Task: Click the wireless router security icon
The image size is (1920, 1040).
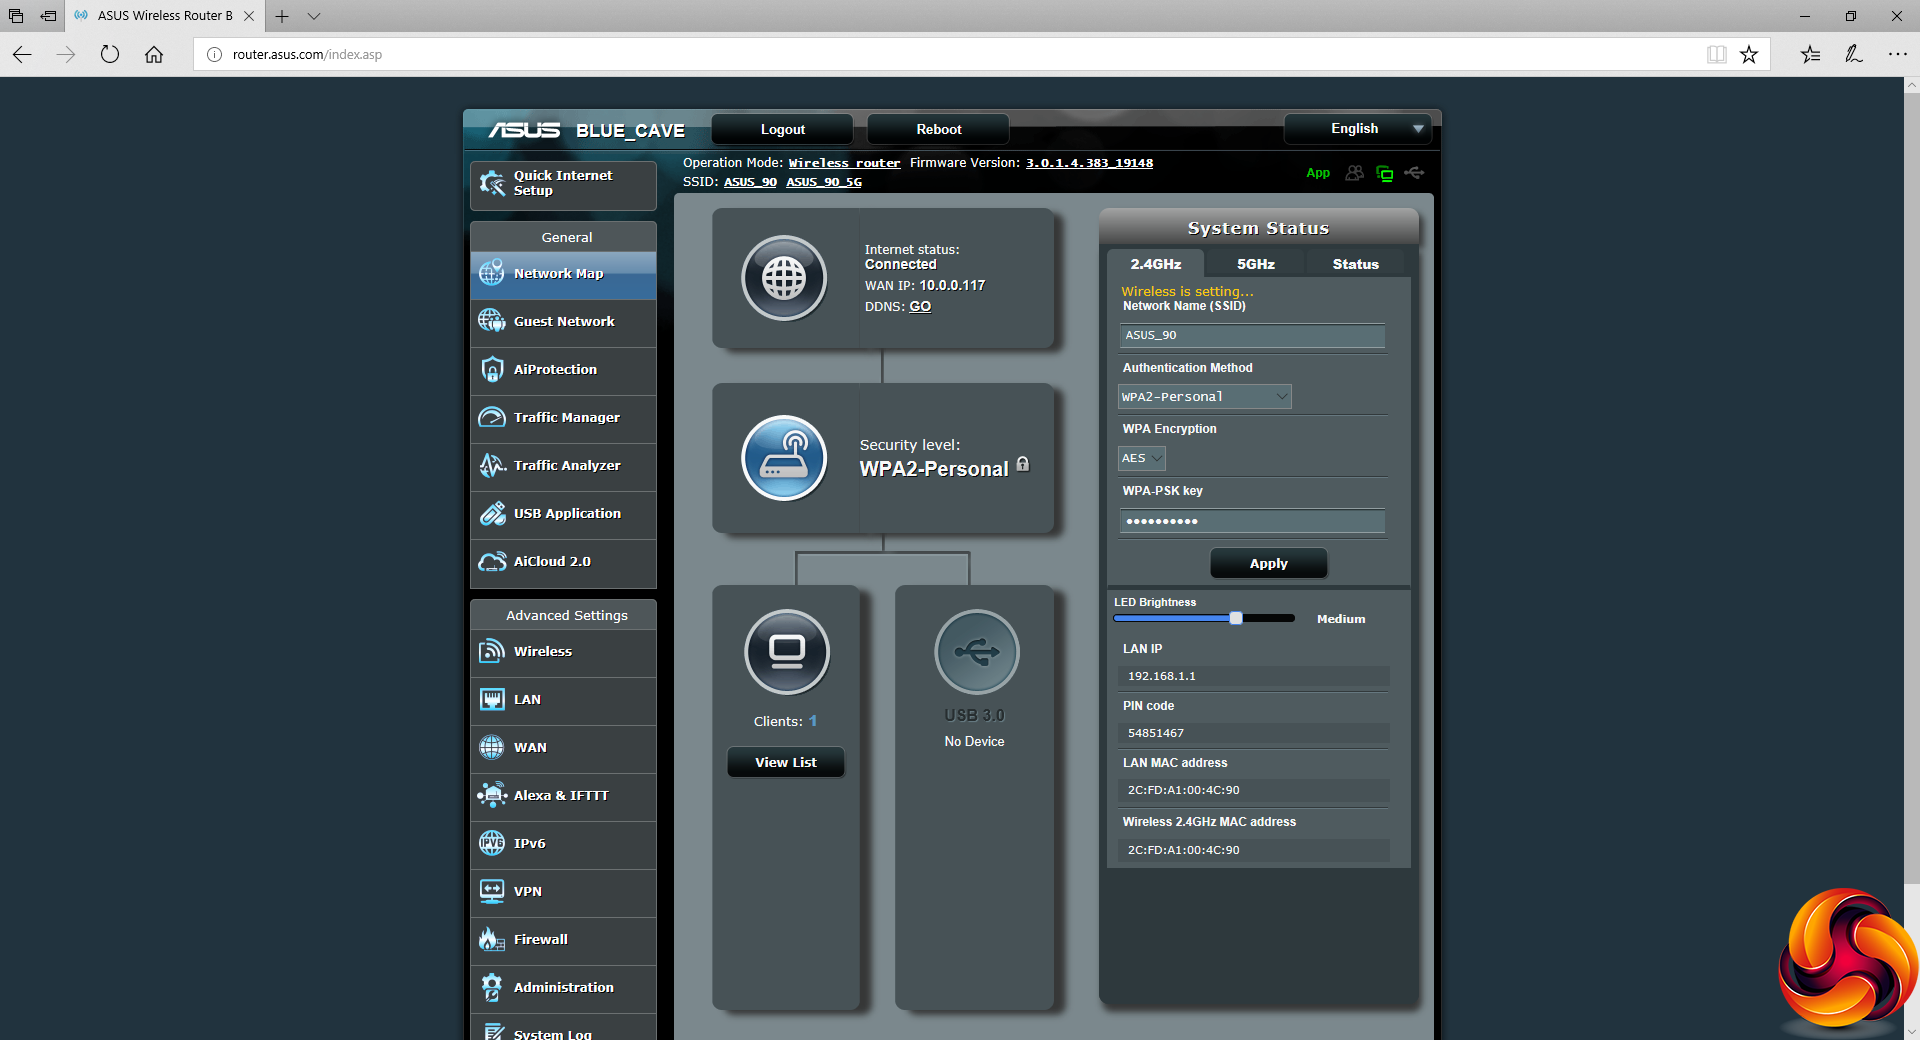Action: (784, 458)
